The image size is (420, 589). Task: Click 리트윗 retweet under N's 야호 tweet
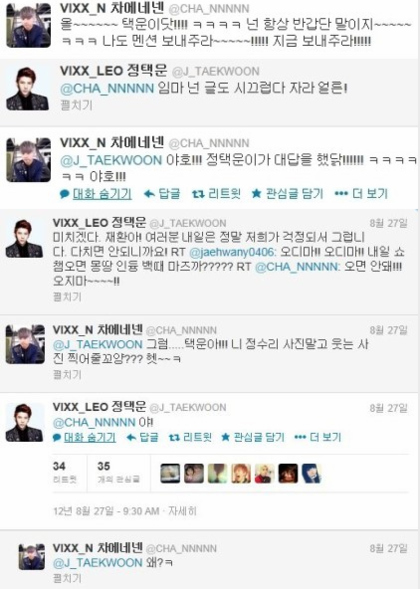click(216, 194)
